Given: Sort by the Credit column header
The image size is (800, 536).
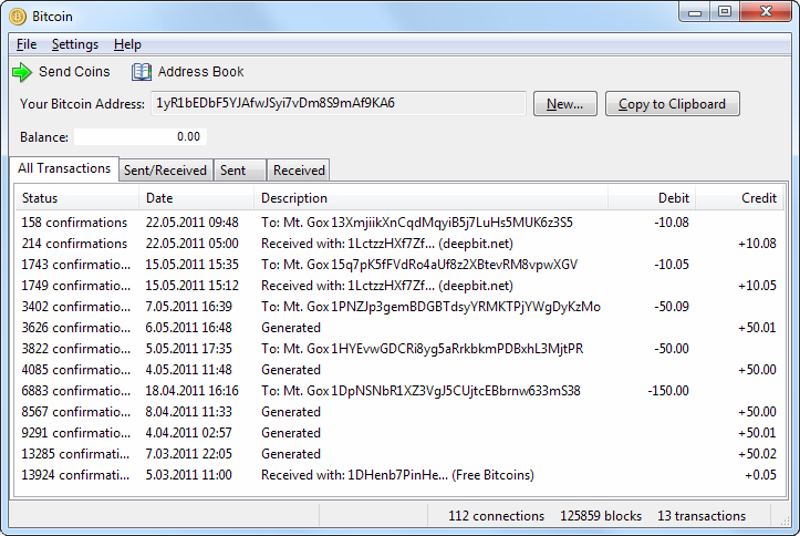Looking at the screenshot, I should coord(739,198).
